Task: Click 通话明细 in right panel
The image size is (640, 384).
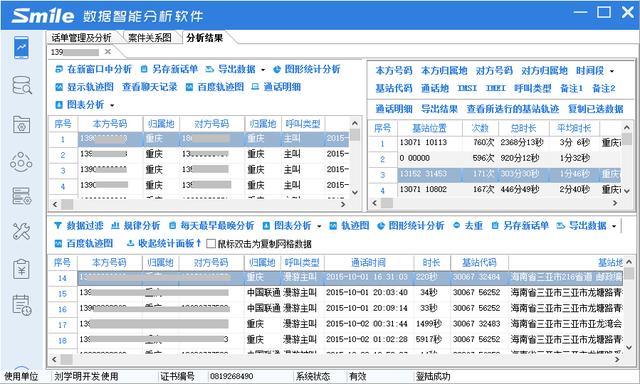Action: 394,109
